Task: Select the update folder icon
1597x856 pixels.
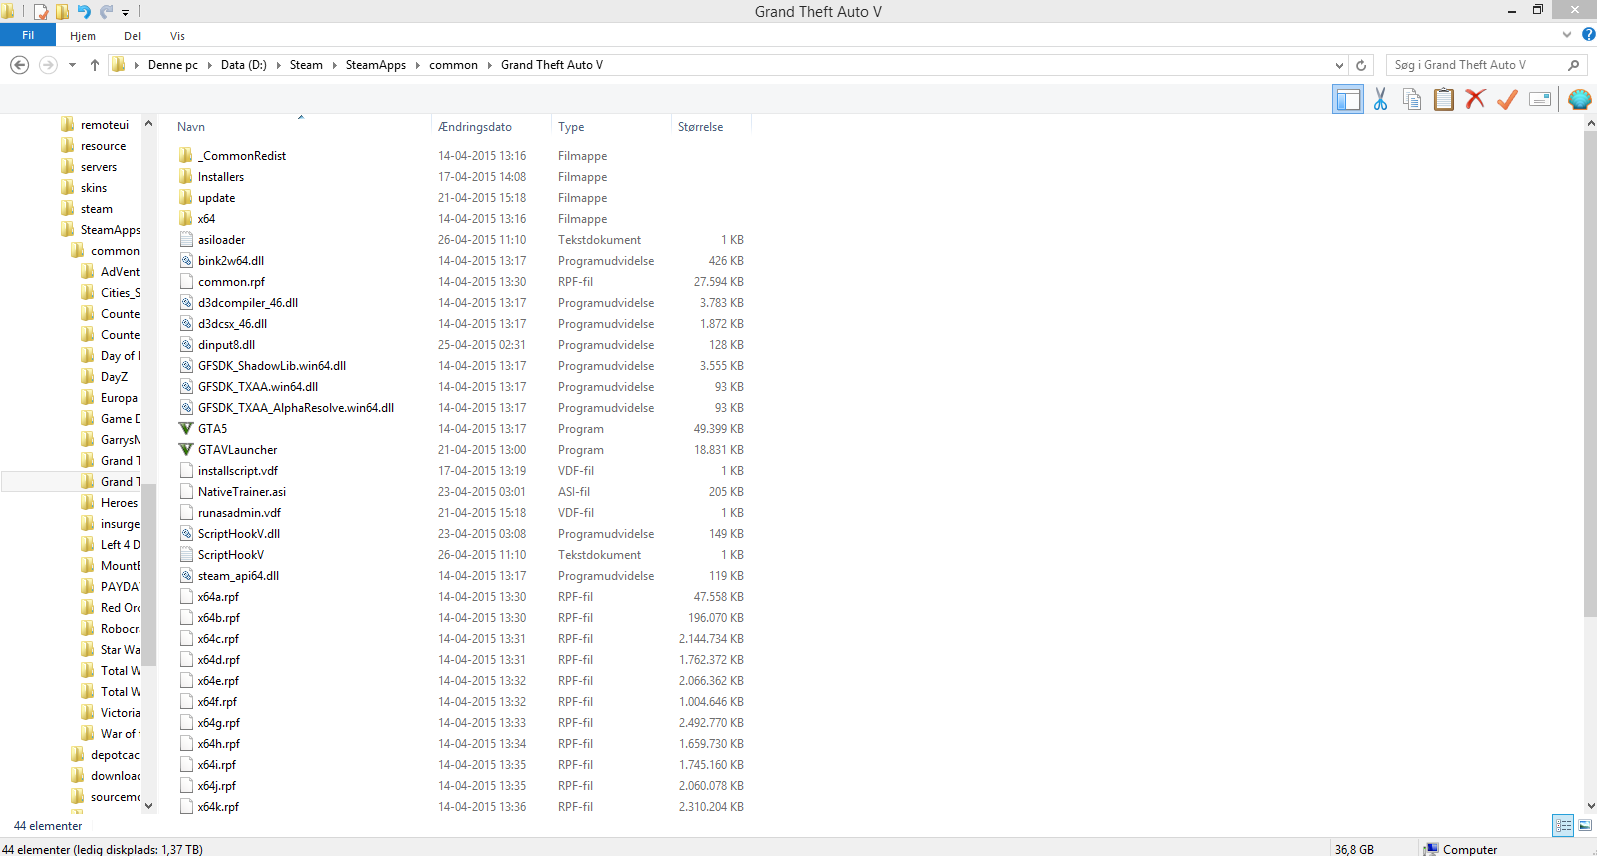Action: coord(186,198)
